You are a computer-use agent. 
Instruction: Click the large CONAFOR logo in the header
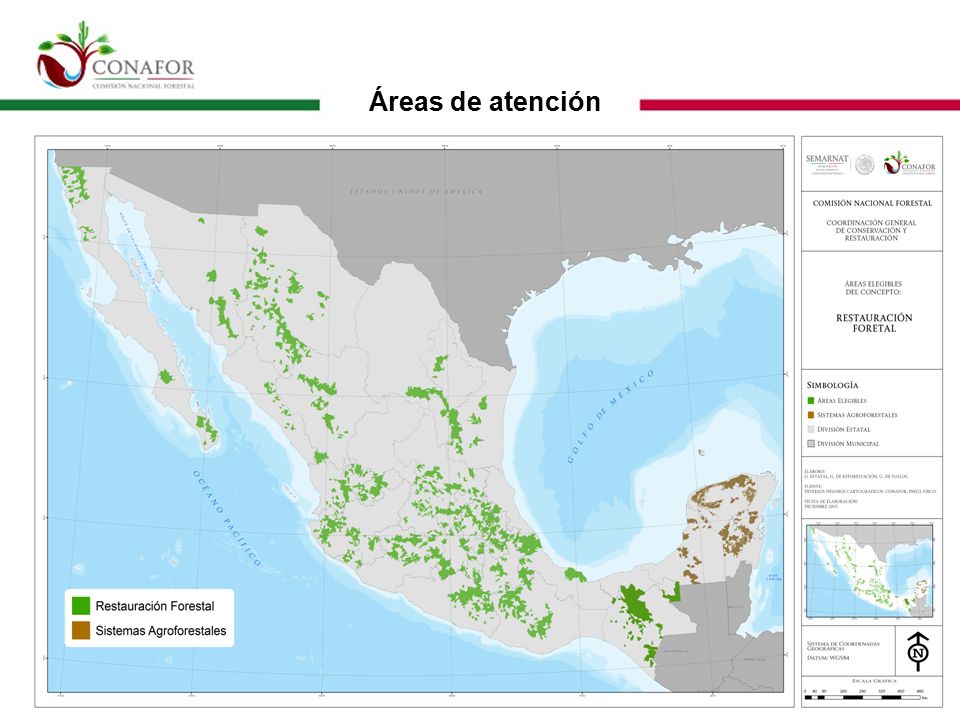click(116, 56)
